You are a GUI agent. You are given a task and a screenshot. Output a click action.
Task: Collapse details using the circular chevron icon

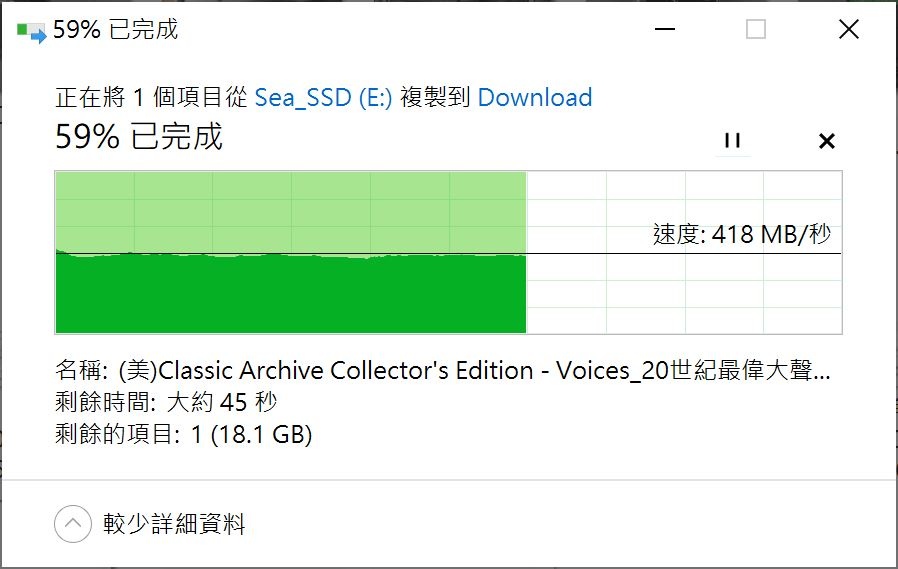(73, 524)
